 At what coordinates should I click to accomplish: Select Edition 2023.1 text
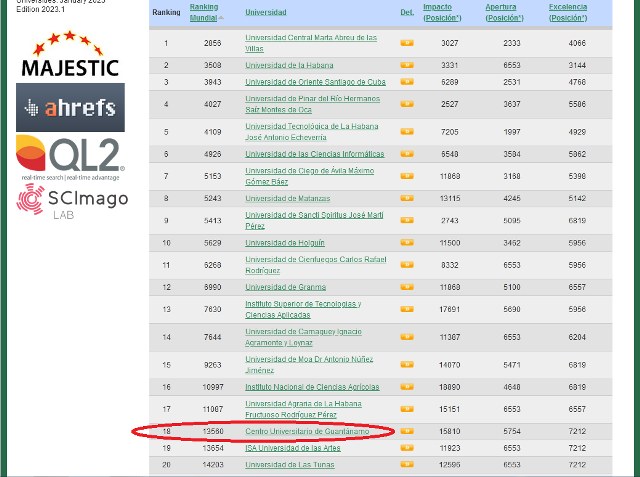[x=40, y=9]
